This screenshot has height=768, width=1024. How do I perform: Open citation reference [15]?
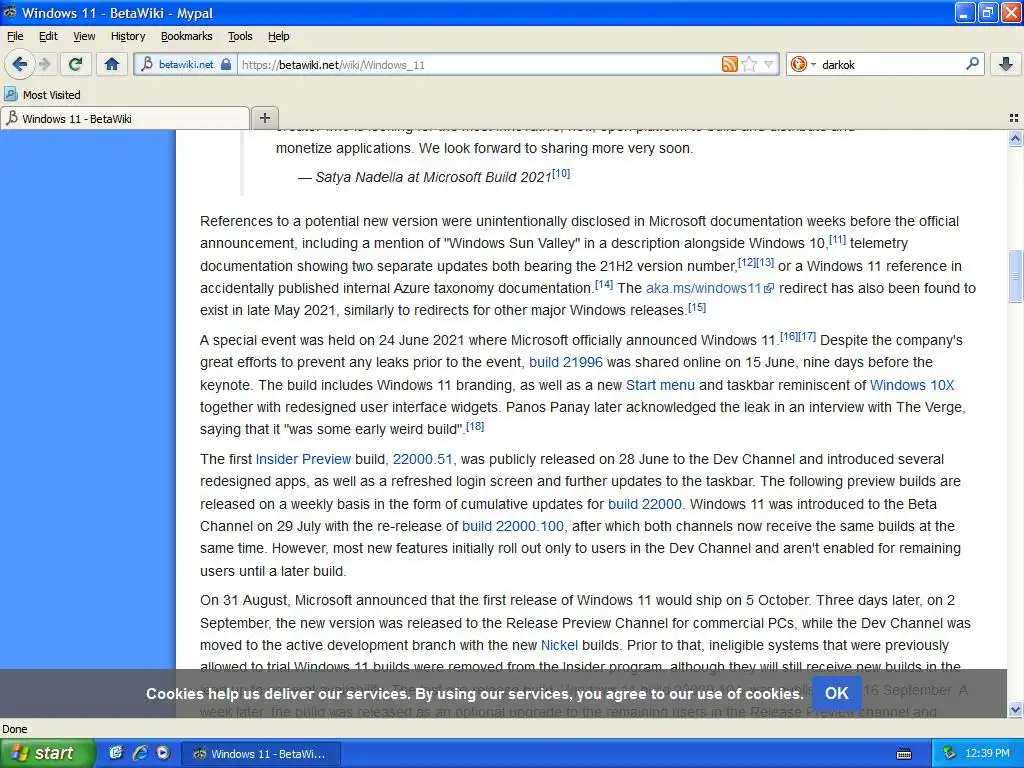[x=697, y=307]
